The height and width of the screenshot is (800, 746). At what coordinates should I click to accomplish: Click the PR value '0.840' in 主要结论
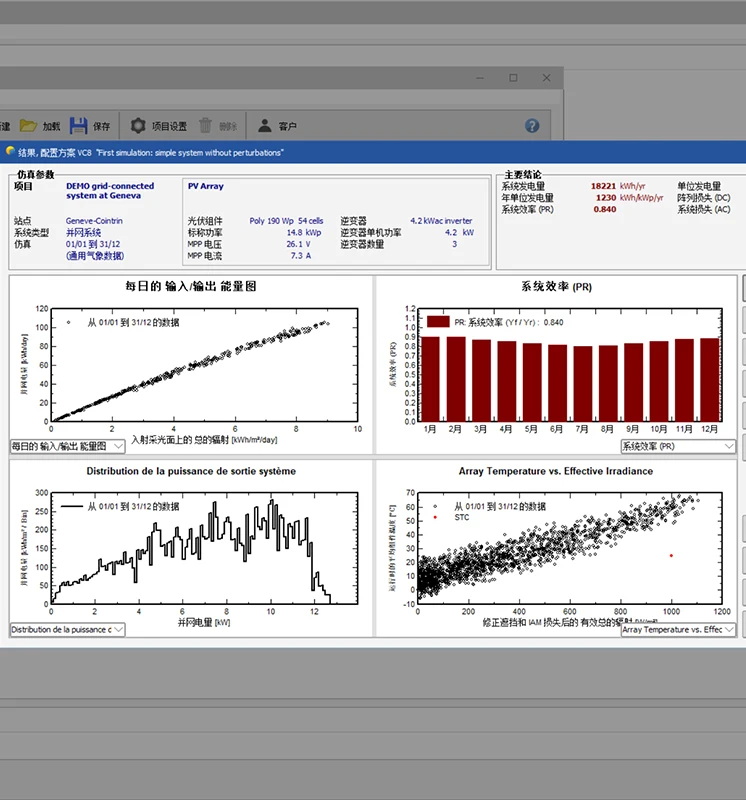605,209
